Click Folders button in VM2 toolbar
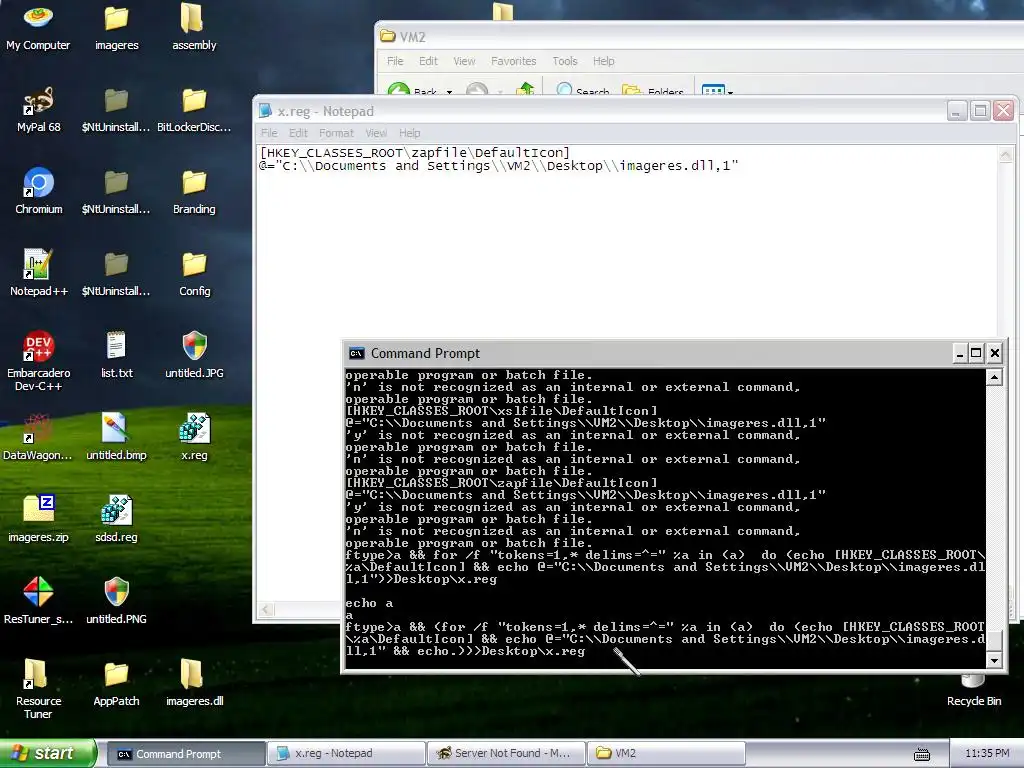The height and width of the screenshot is (768, 1024). [652, 89]
